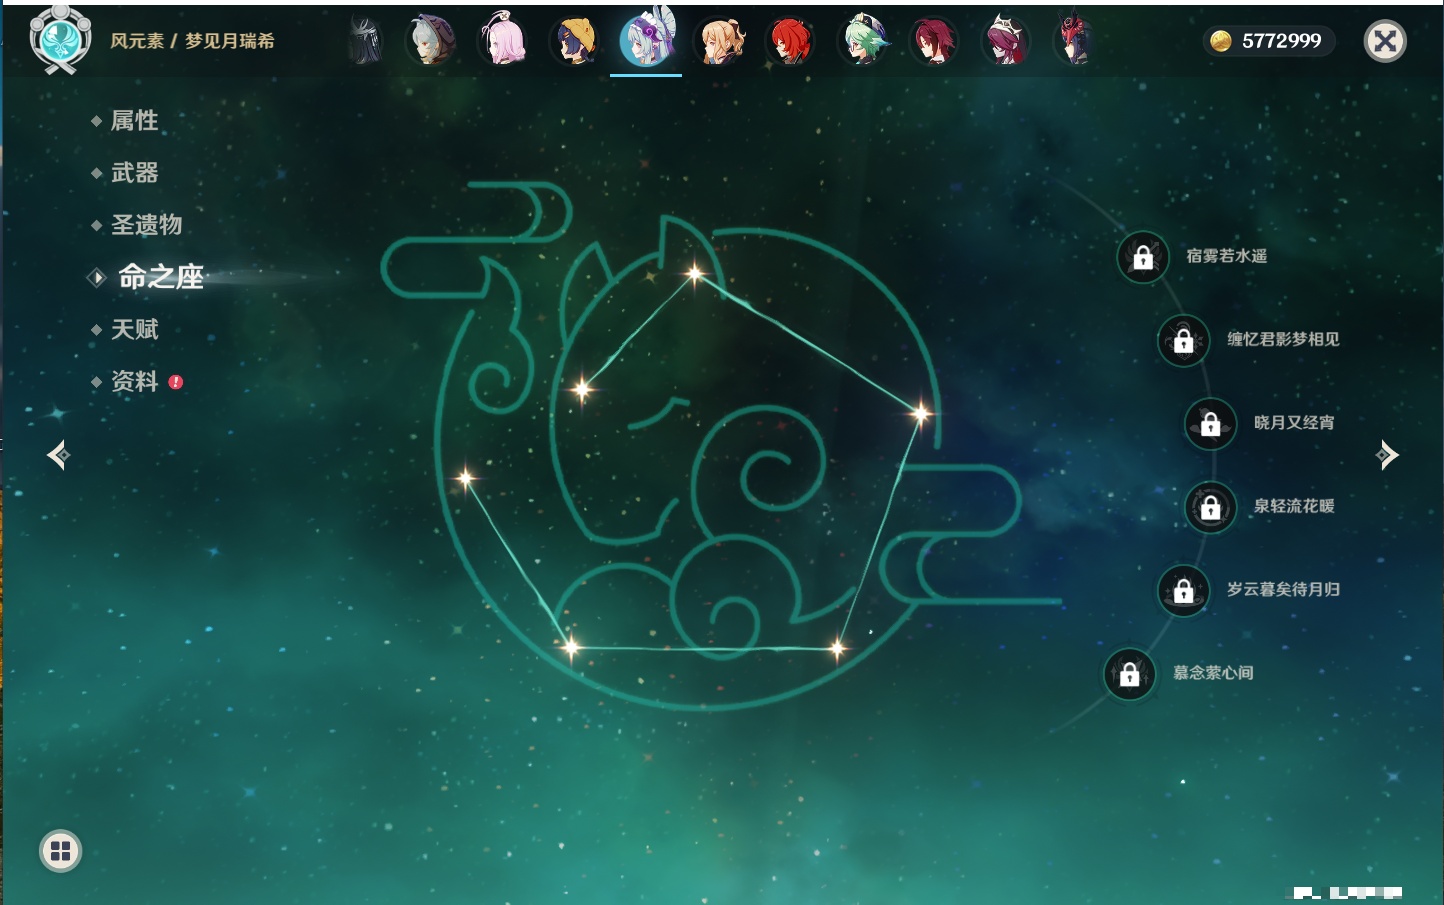The width and height of the screenshot is (1444, 905).
Task: Click the lock icon for 岁云暮矣待月归
Action: pyautogui.click(x=1184, y=590)
